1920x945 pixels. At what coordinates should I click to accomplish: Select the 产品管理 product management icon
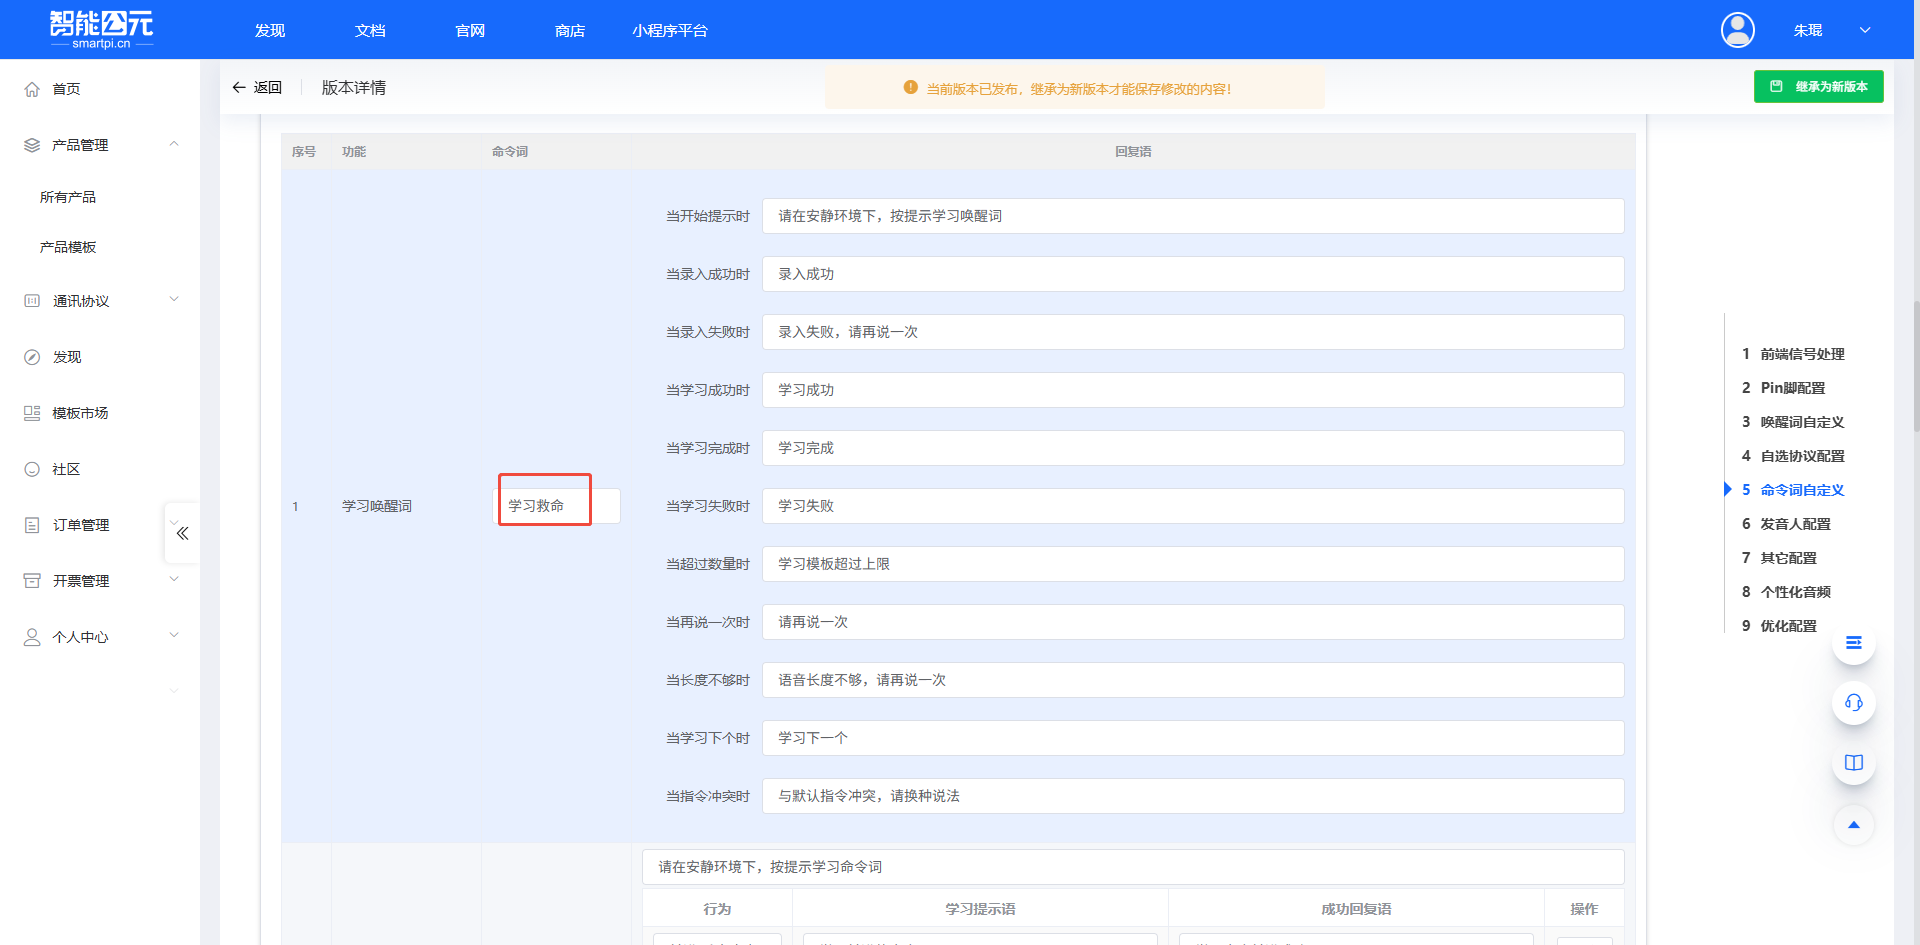coord(31,144)
